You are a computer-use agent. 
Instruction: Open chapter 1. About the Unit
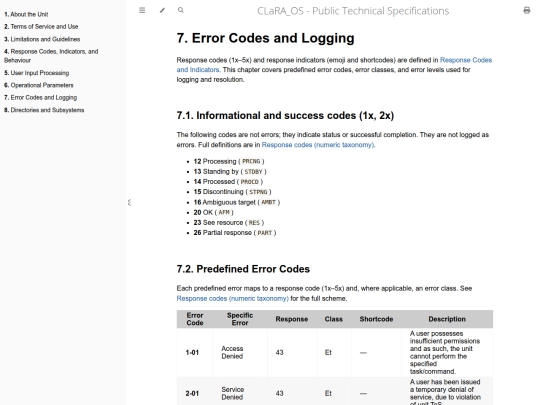[x=26, y=14]
